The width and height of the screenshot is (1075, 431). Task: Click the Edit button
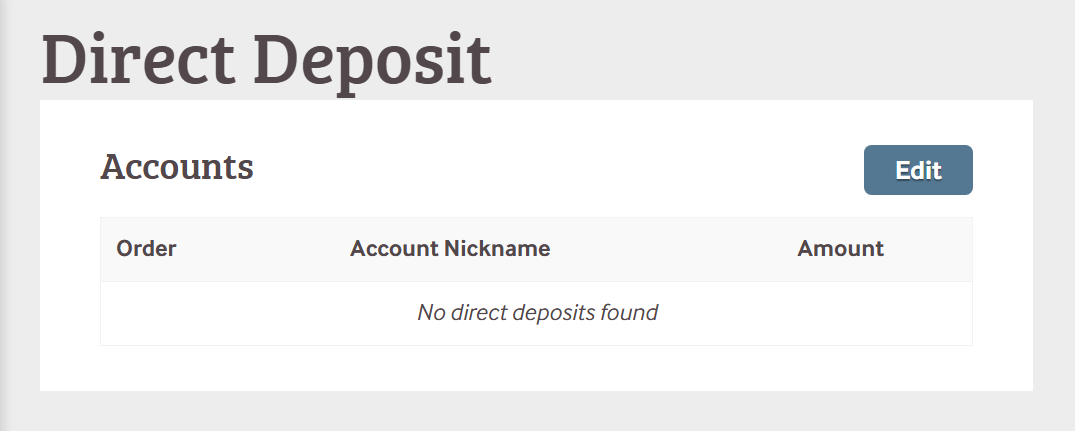[x=918, y=170]
